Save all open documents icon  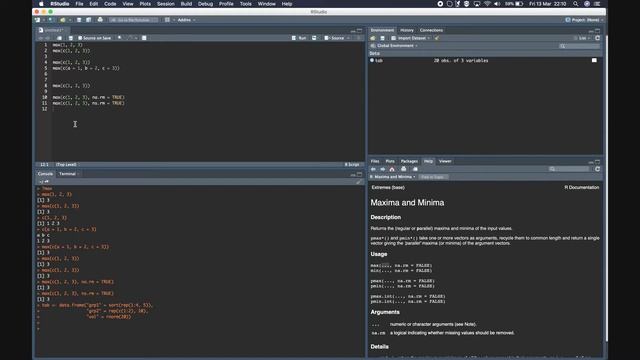[x=89, y=20]
